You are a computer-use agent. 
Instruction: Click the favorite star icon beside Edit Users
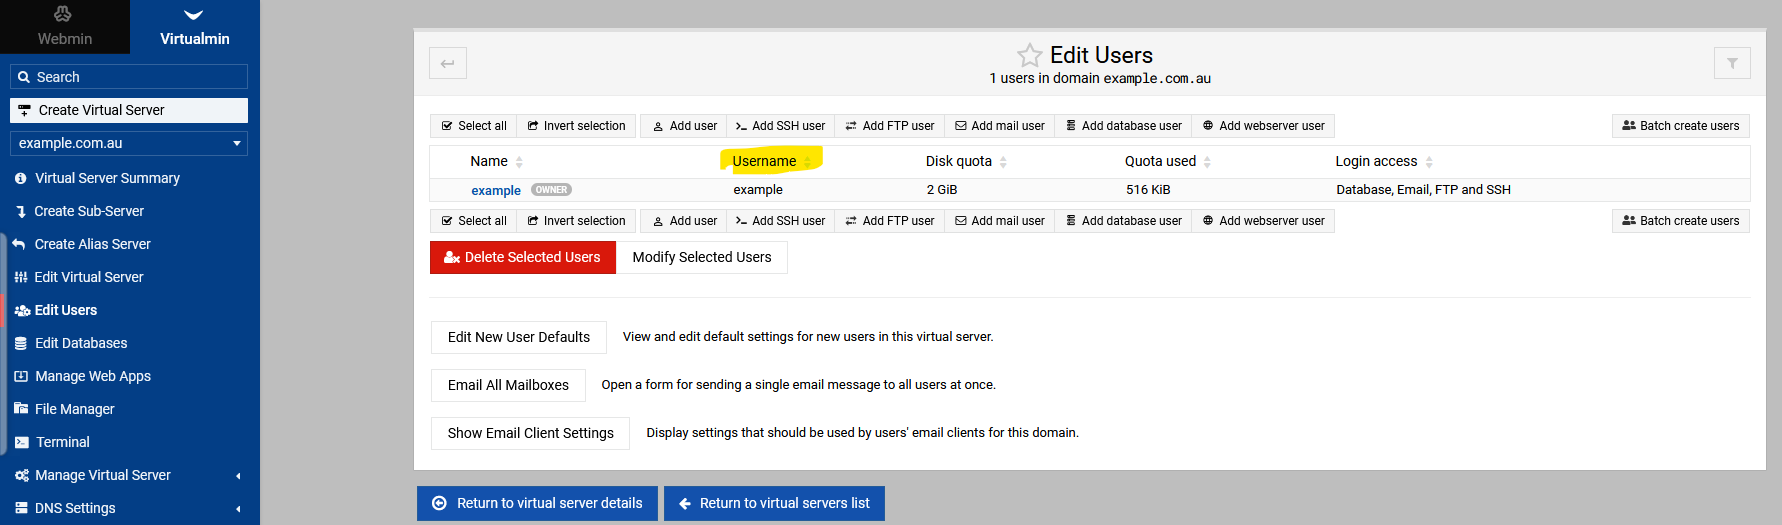[x=1029, y=55]
